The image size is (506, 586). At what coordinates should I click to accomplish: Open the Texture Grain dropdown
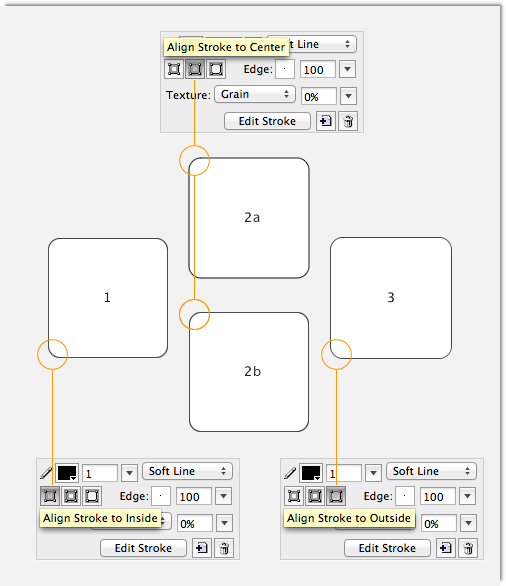tap(255, 94)
